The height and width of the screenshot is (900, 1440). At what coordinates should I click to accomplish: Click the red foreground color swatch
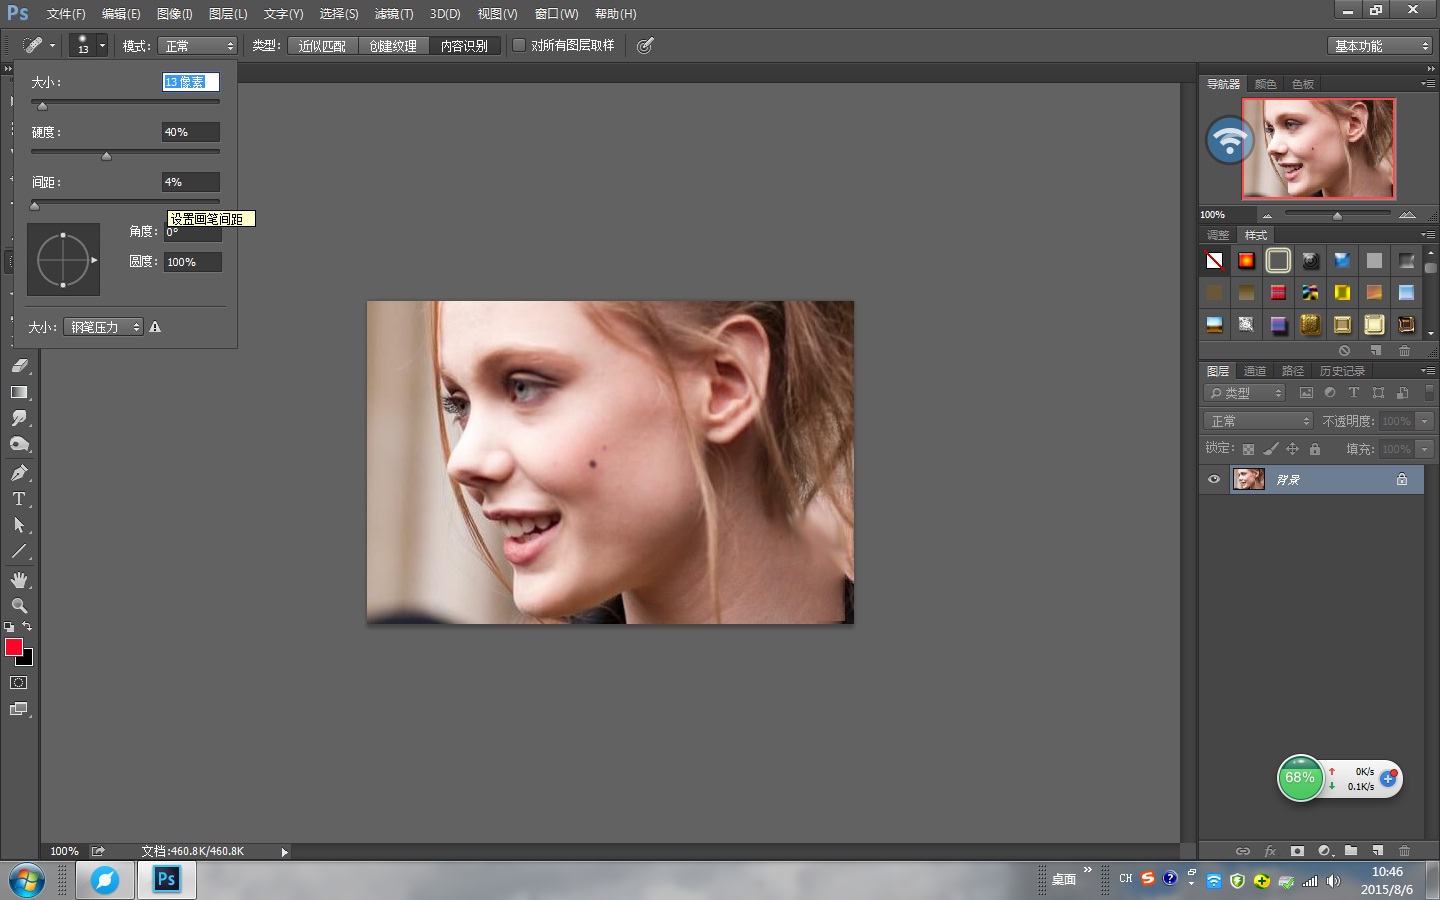14,647
